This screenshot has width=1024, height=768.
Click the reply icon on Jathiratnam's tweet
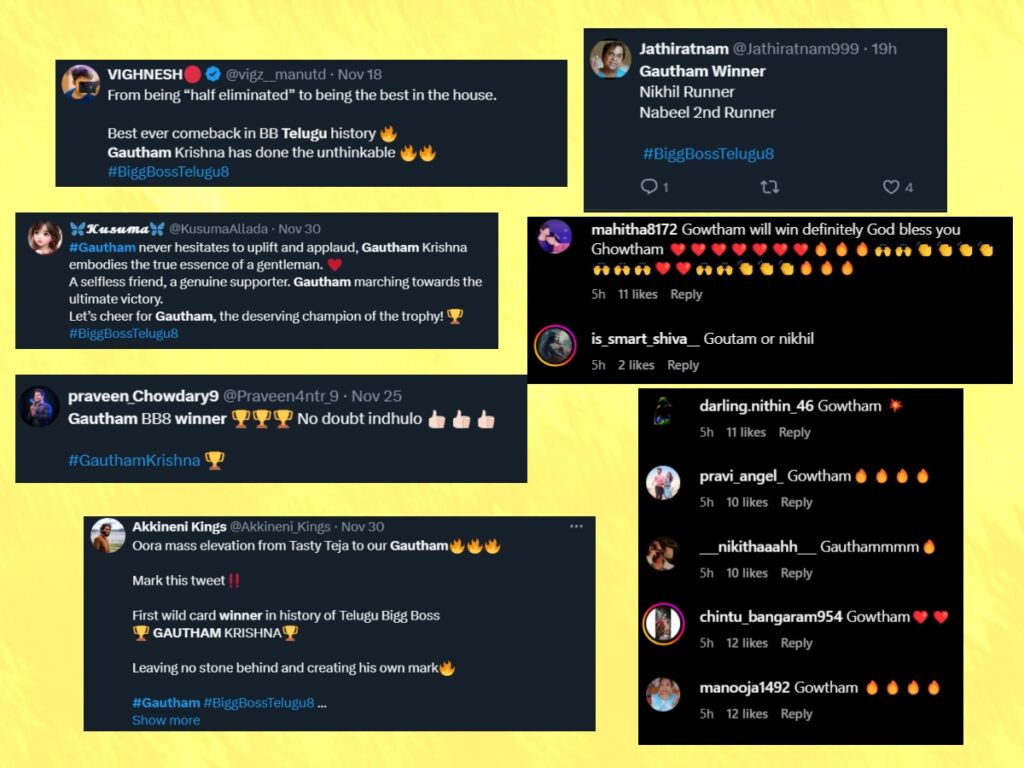tap(648, 187)
